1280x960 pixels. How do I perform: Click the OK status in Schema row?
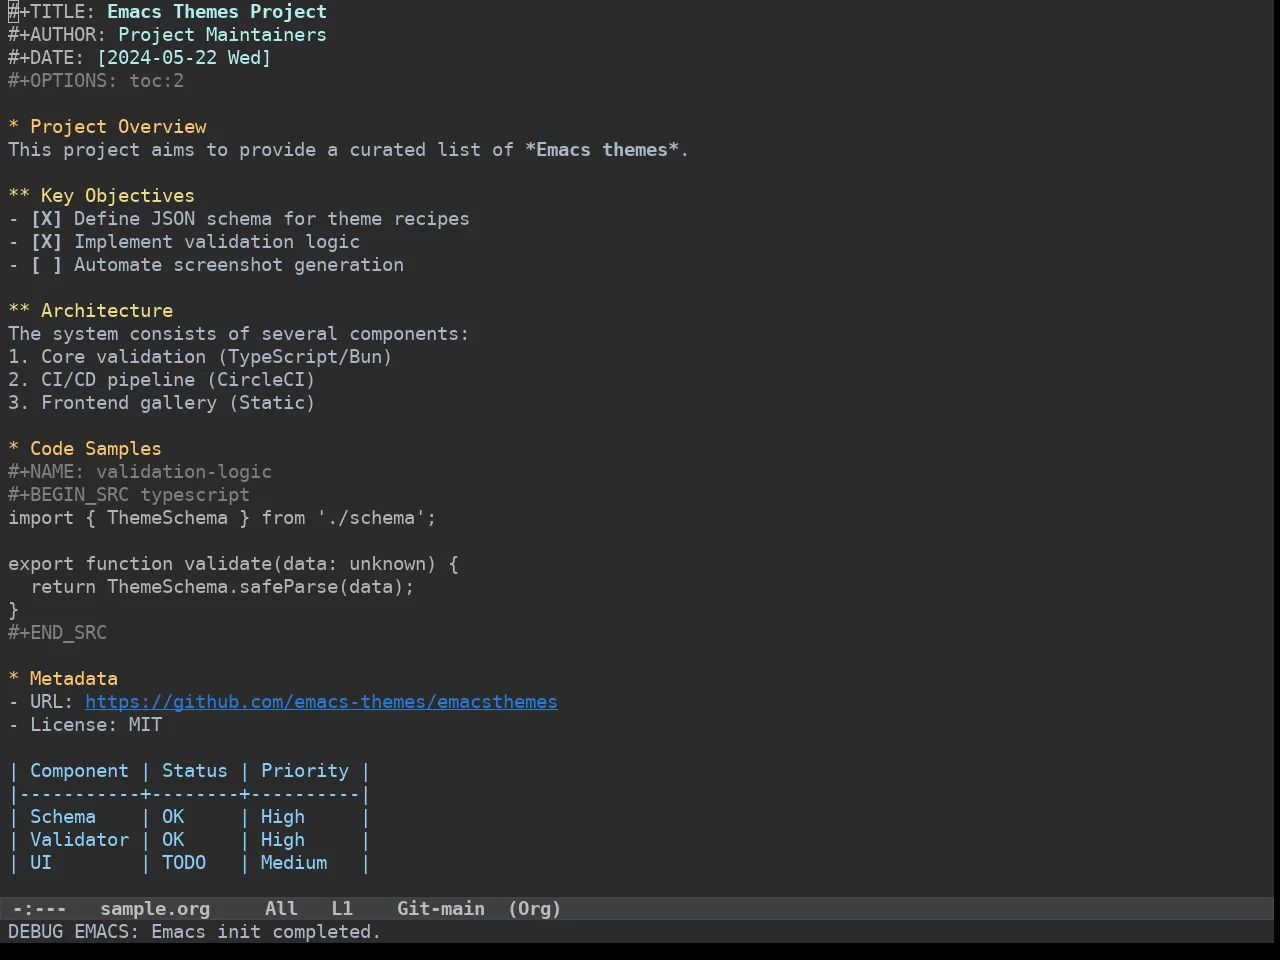(x=173, y=817)
